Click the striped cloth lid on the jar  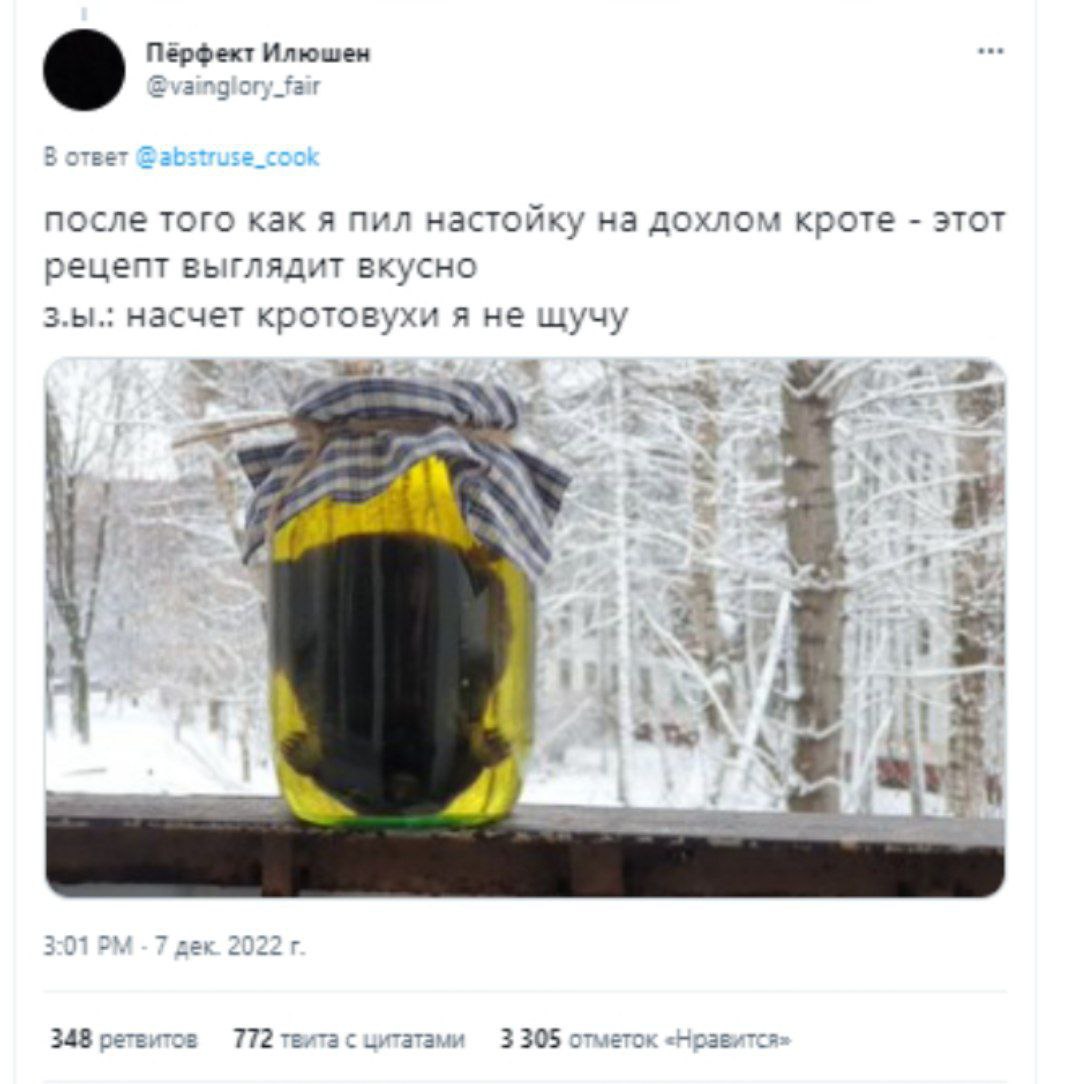coord(403,456)
